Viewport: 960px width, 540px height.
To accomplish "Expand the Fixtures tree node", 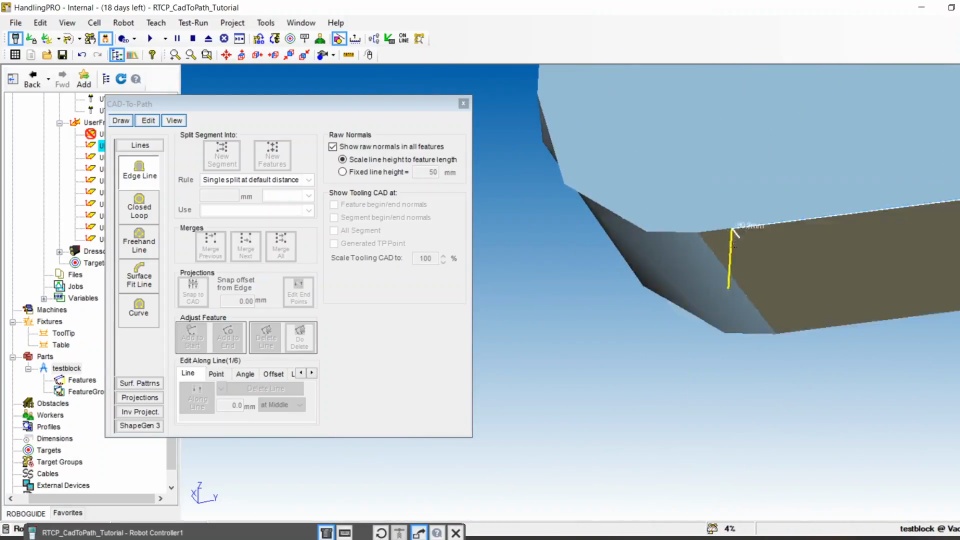I will tap(13, 322).
